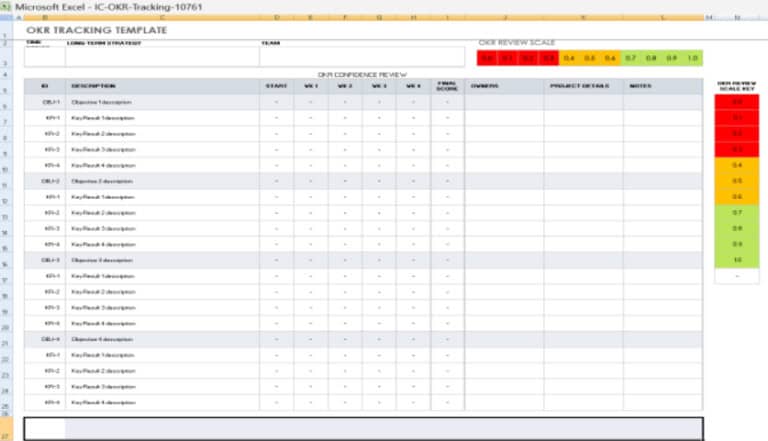Click the OBJ-2 ID cell
Image resolution: width=768 pixels, height=441 pixels.
click(x=45, y=181)
